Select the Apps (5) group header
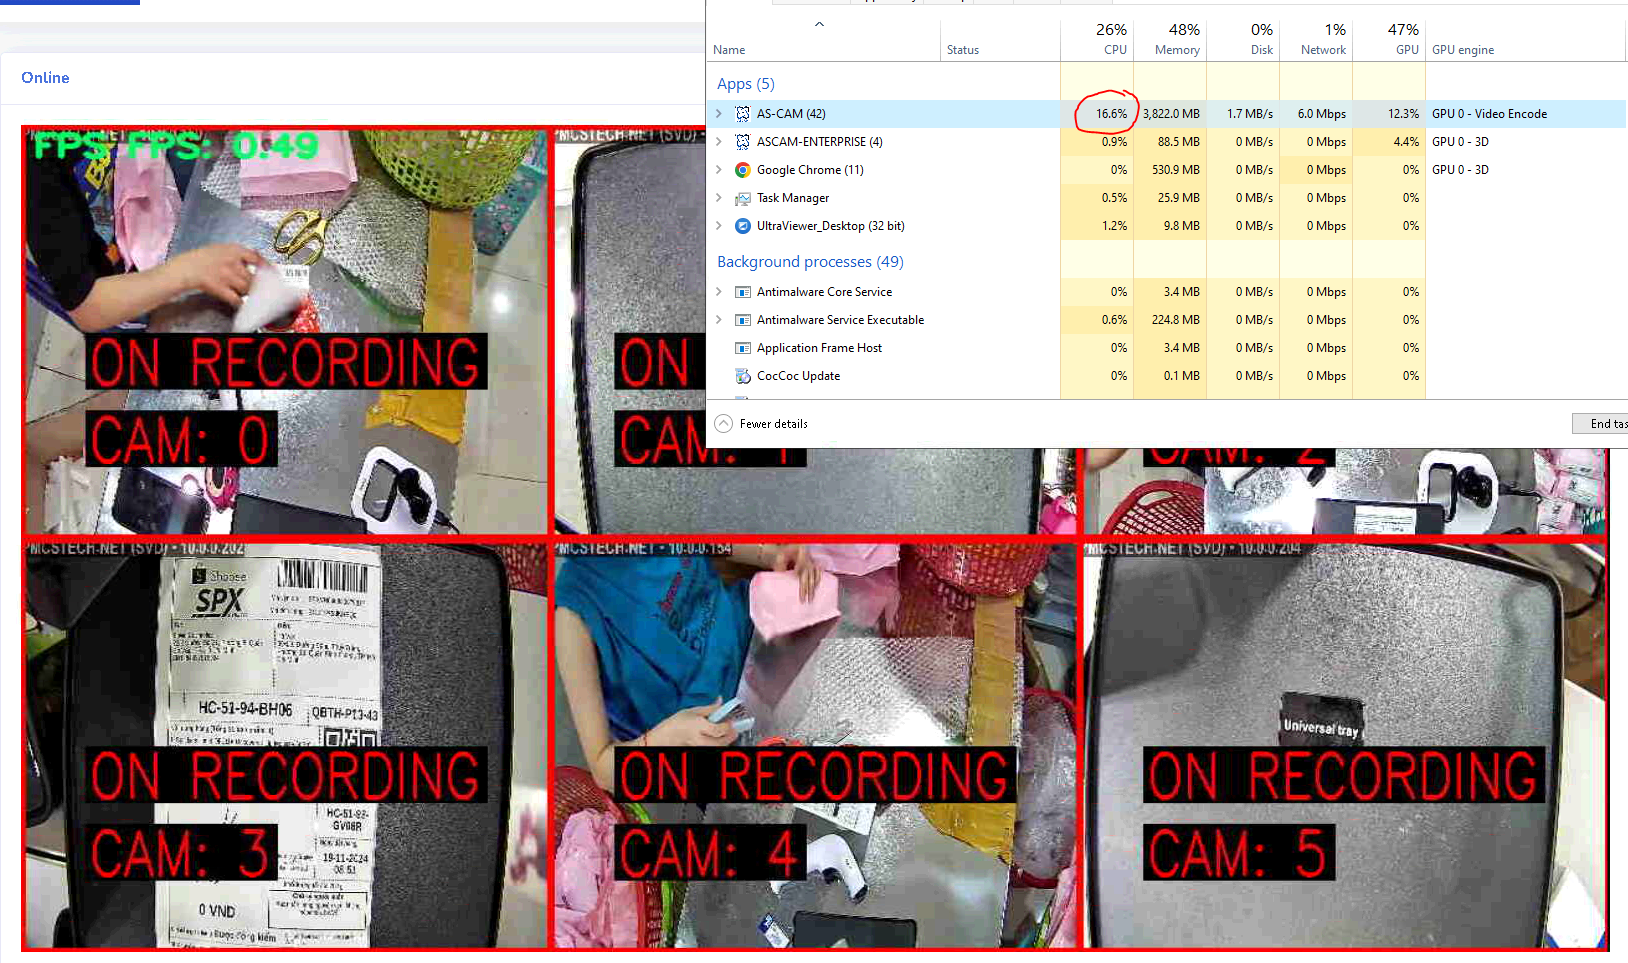Screen dimensions: 1628x963 point(746,84)
